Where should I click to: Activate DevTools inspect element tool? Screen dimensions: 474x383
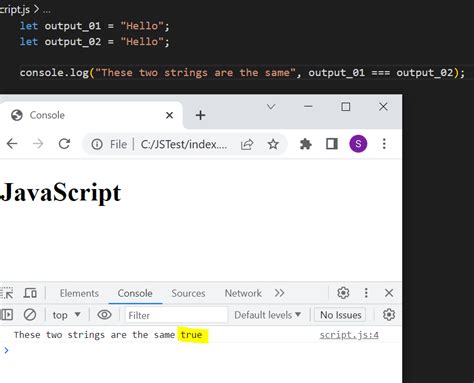pos(7,293)
